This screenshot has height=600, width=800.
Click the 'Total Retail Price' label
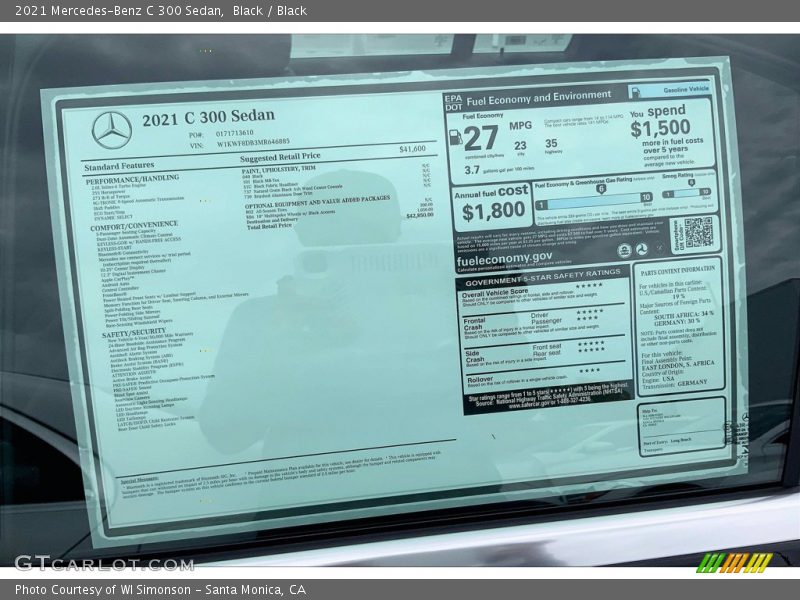(269, 226)
